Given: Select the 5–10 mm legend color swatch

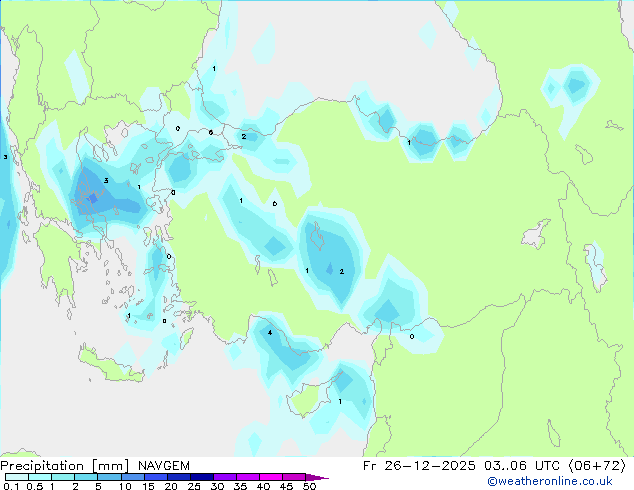Looking at the screenshot, I should pyautogui.click(x=109, y=477).
